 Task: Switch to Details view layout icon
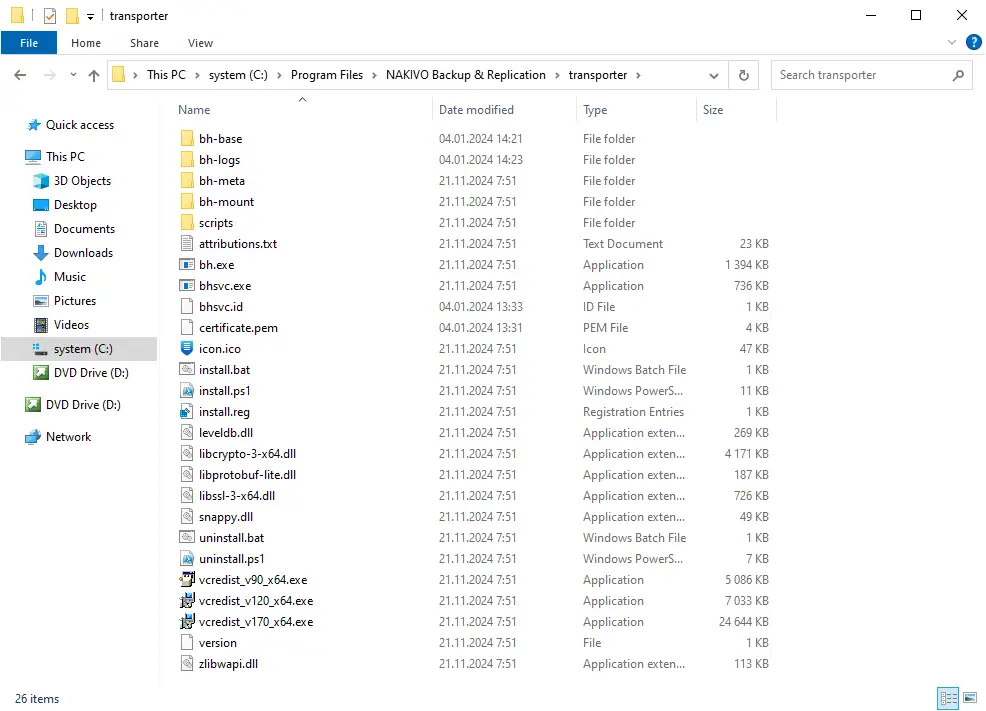coord(948,698)
